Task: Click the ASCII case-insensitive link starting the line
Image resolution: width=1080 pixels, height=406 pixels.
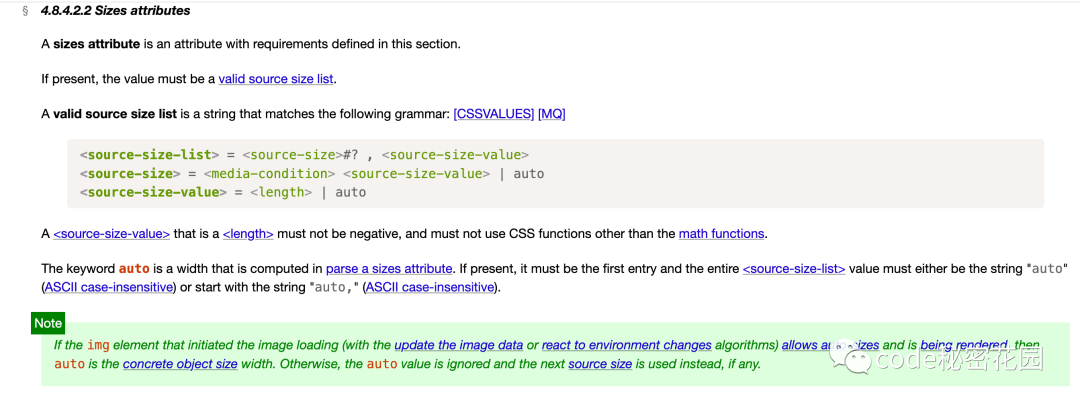Action: point(108,287)
